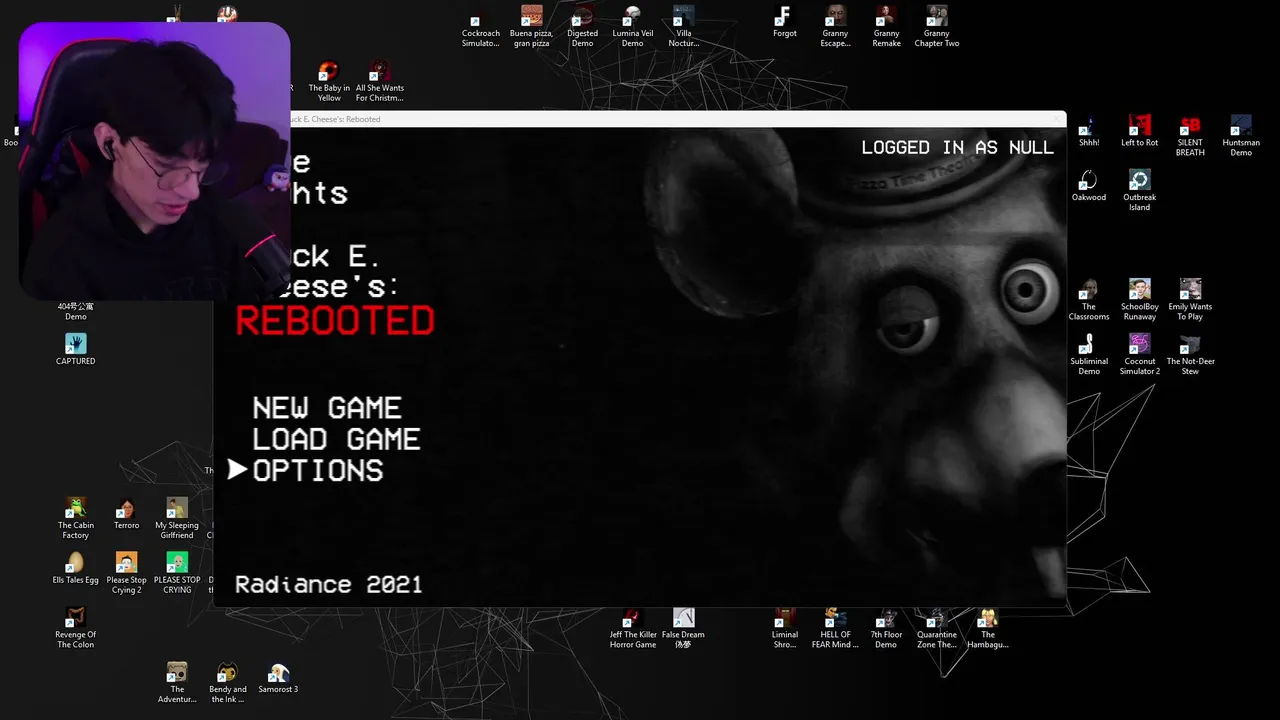Launch Granny Escape desktop shortcut
This screenshot has width=1280, height=720.
[x=835, y=27]
